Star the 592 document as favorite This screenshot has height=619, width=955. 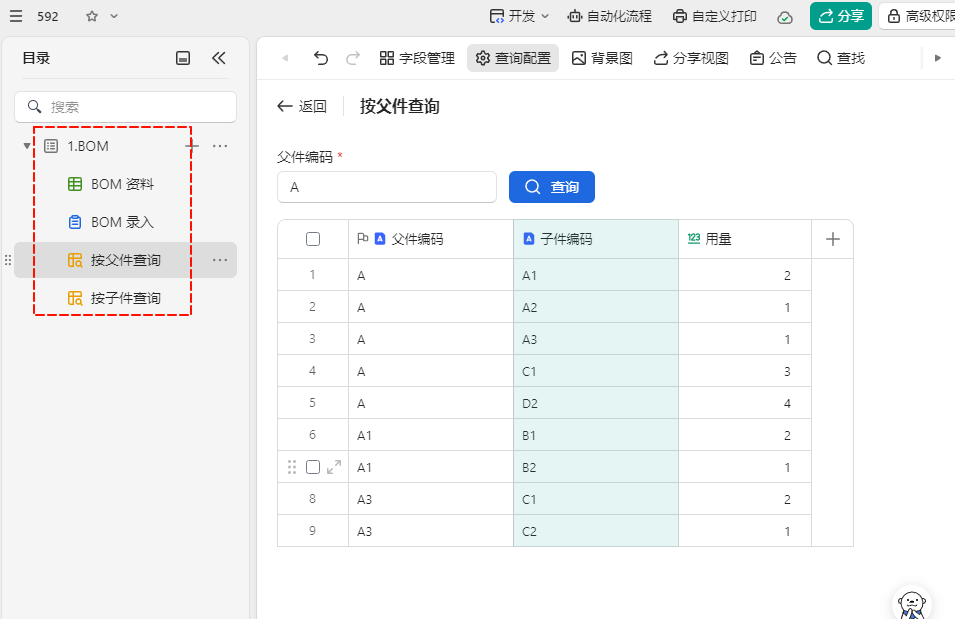point(92,16)
